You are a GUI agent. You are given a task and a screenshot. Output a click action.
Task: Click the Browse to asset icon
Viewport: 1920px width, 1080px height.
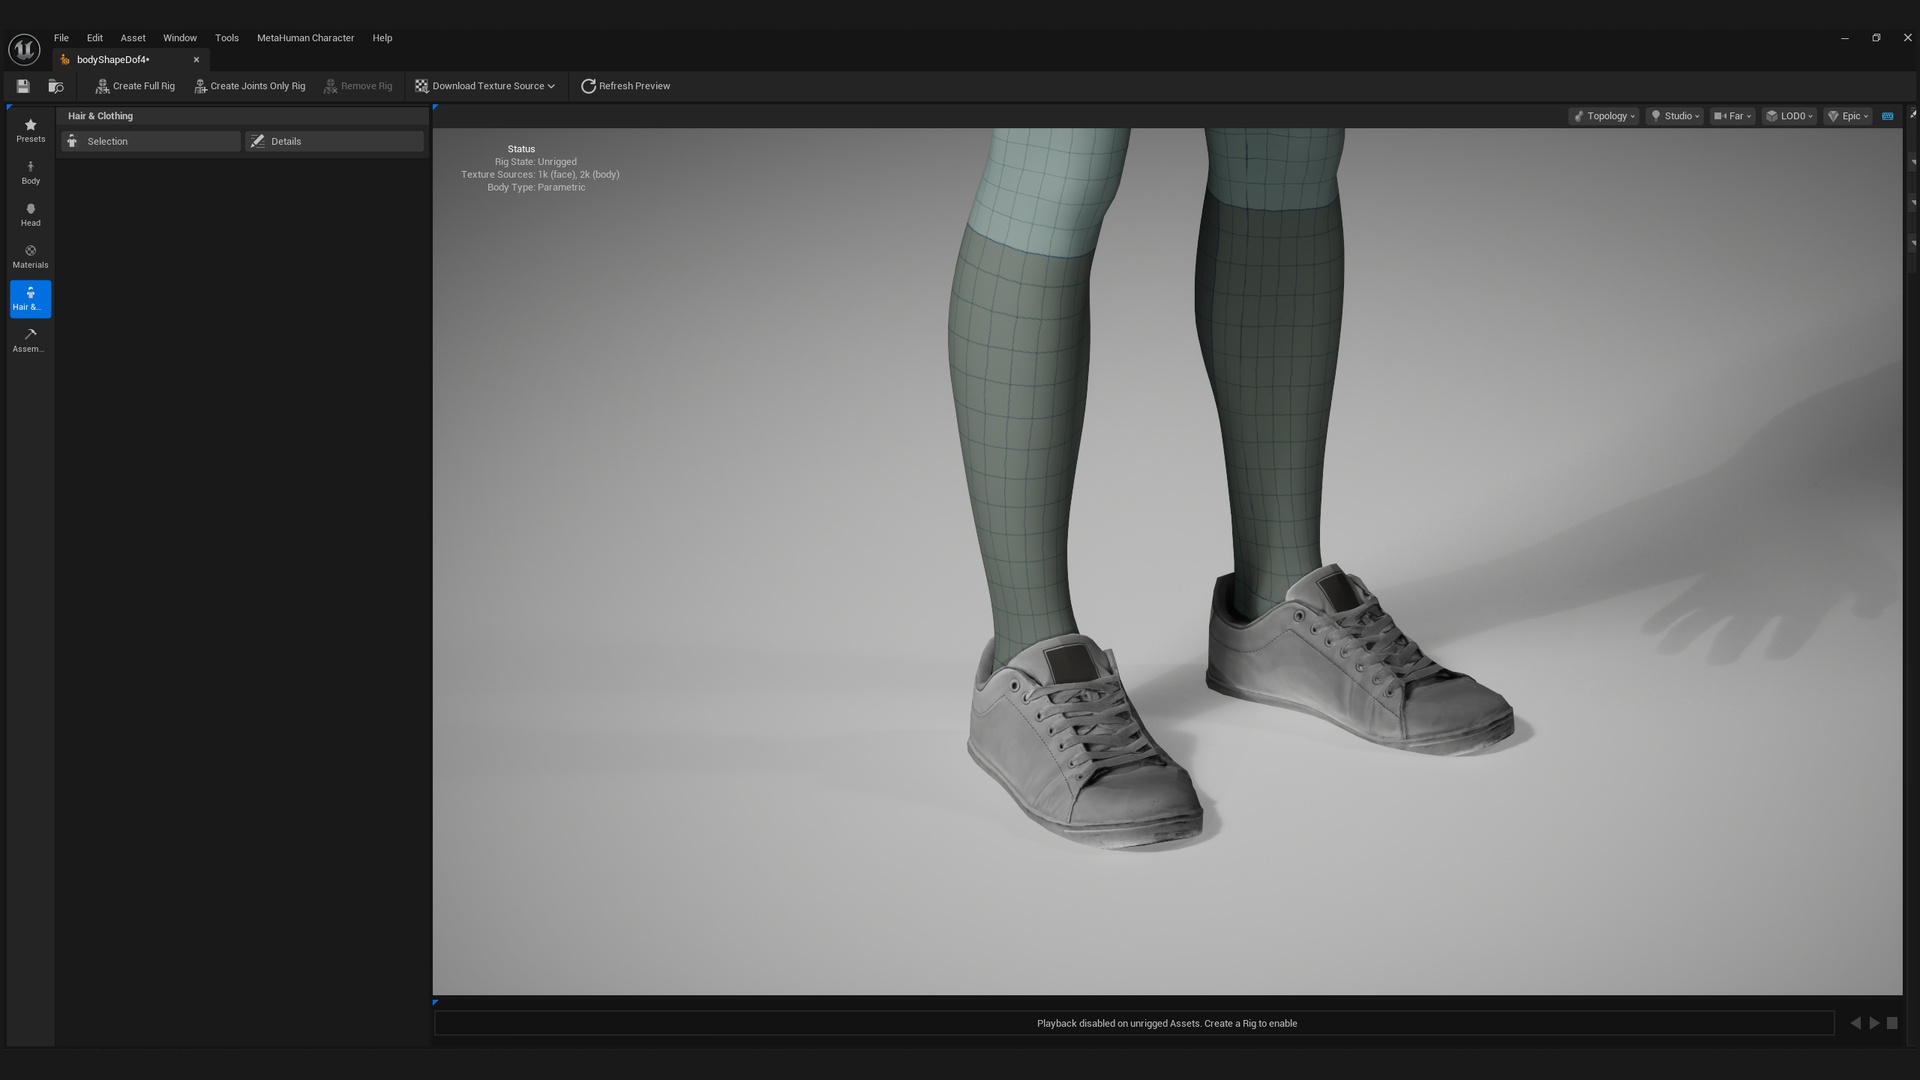click(56, 86)
